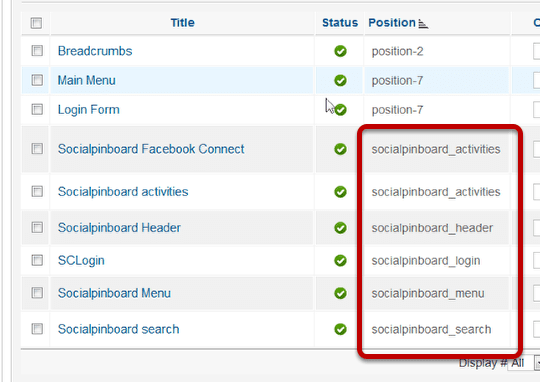
Task: Toggle Login Form status checkmark
Action: 340,110
